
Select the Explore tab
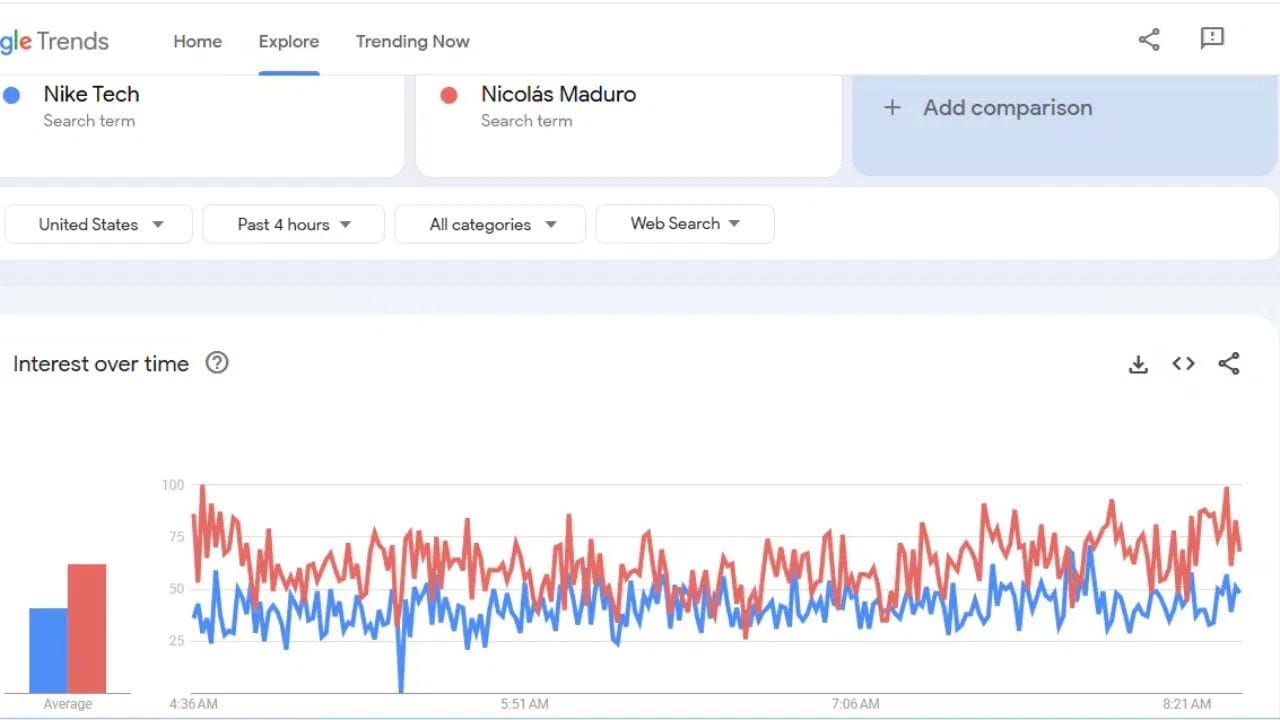pyautogui.click(x=288, y=41)
